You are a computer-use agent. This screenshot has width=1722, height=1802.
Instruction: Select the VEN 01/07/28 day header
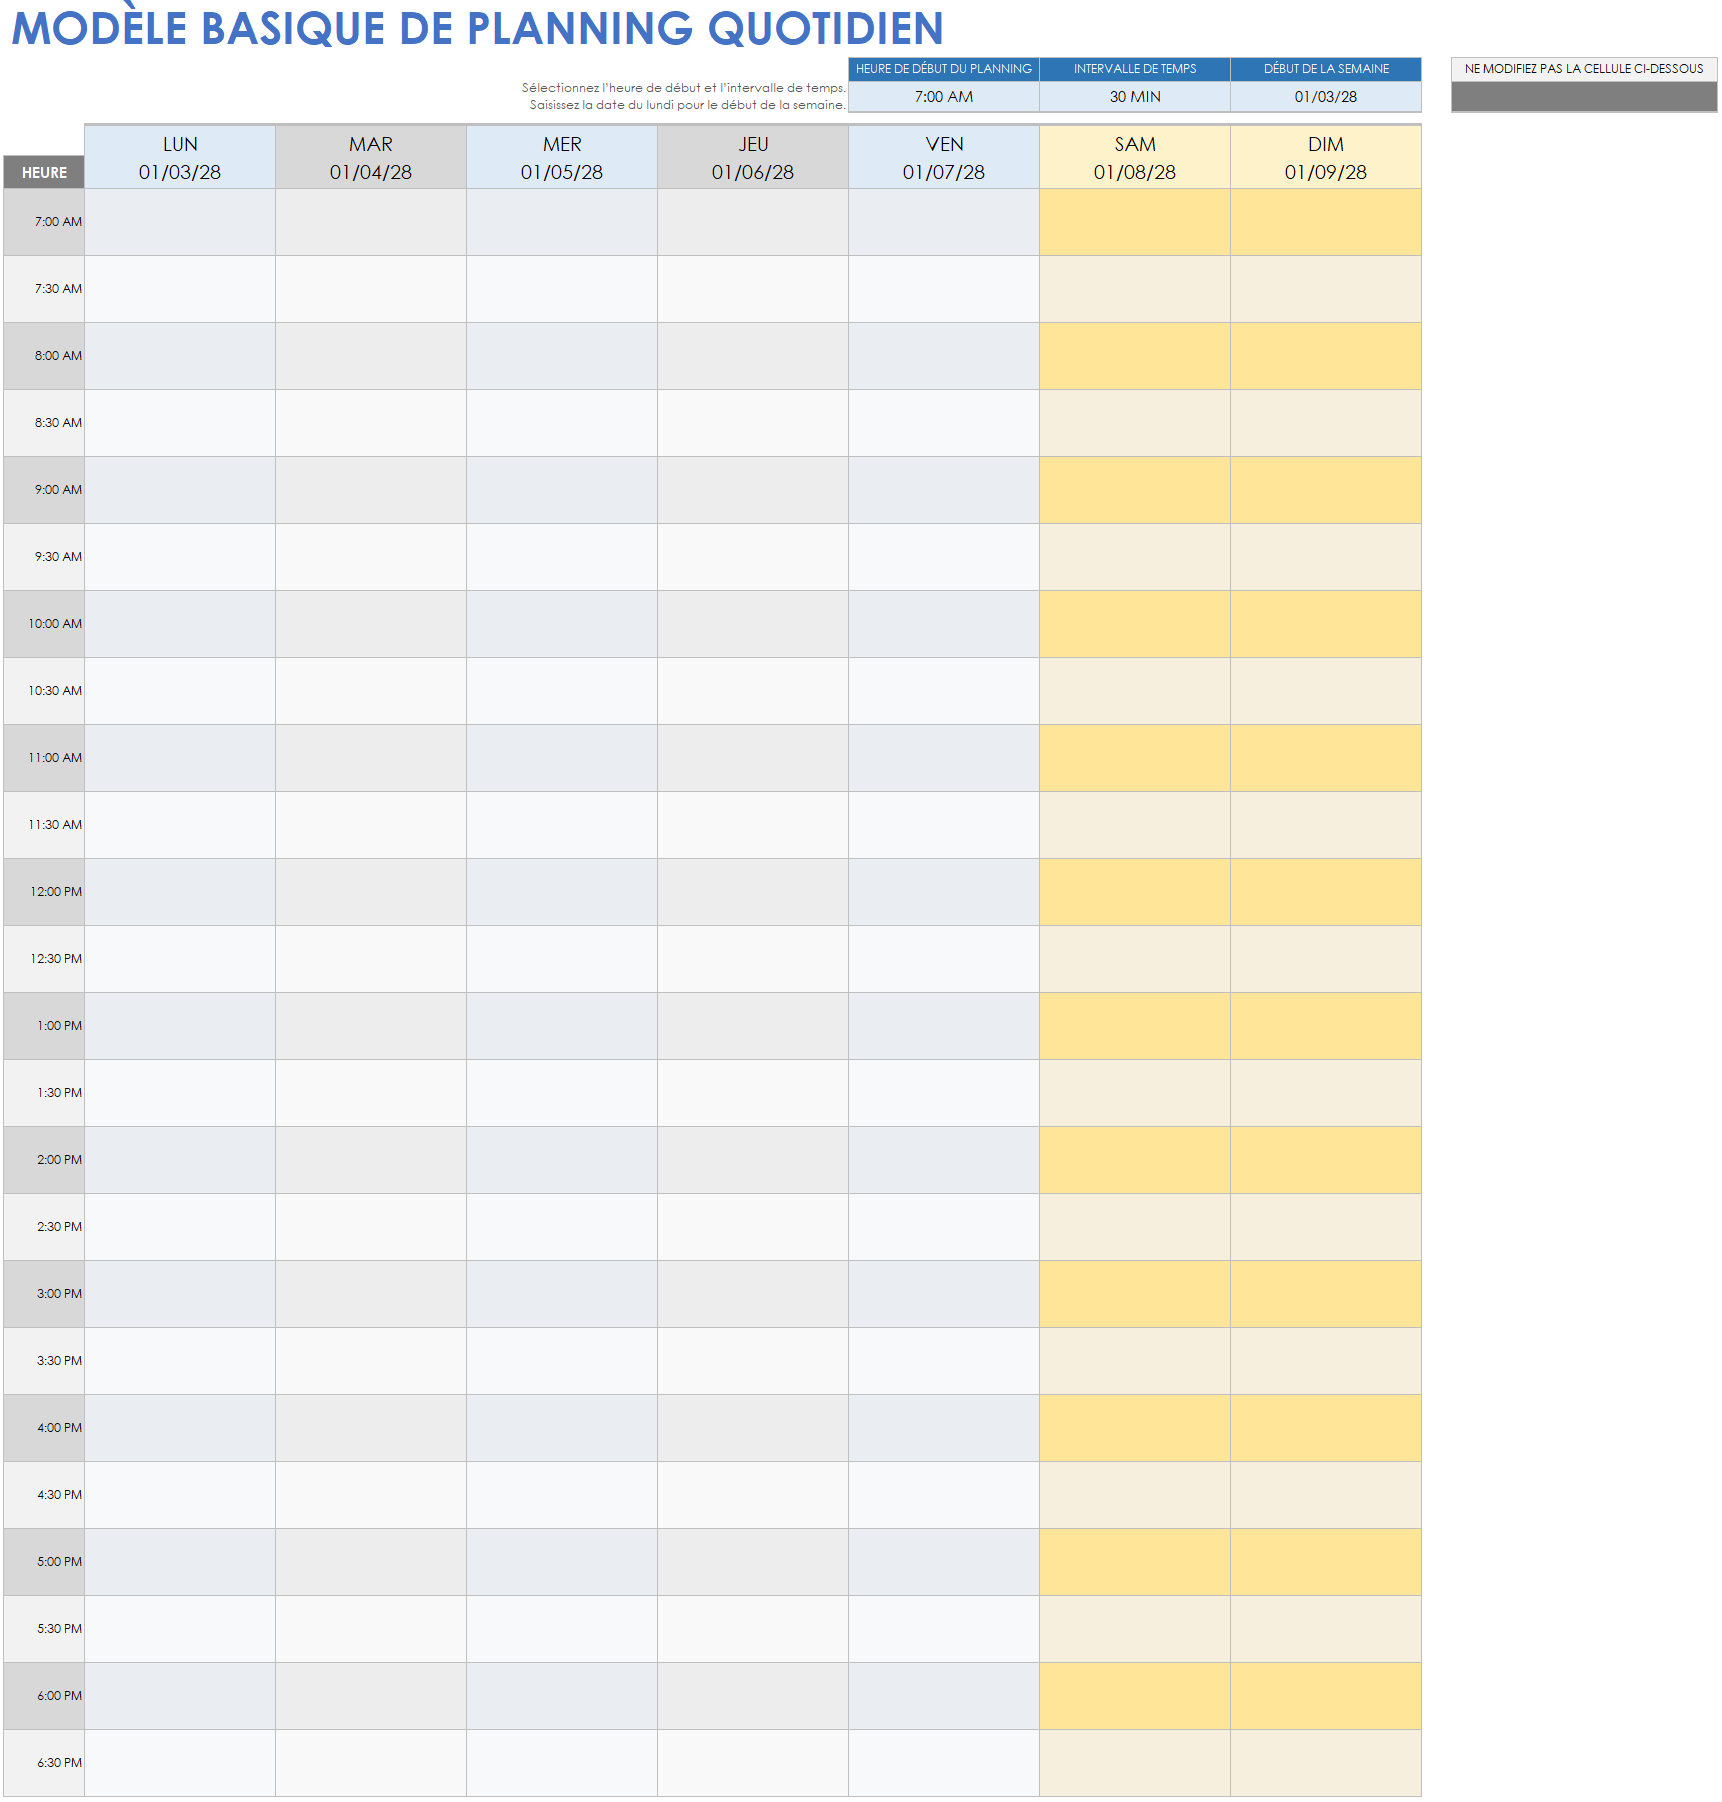pyautogui.click(x=944, y=158)
